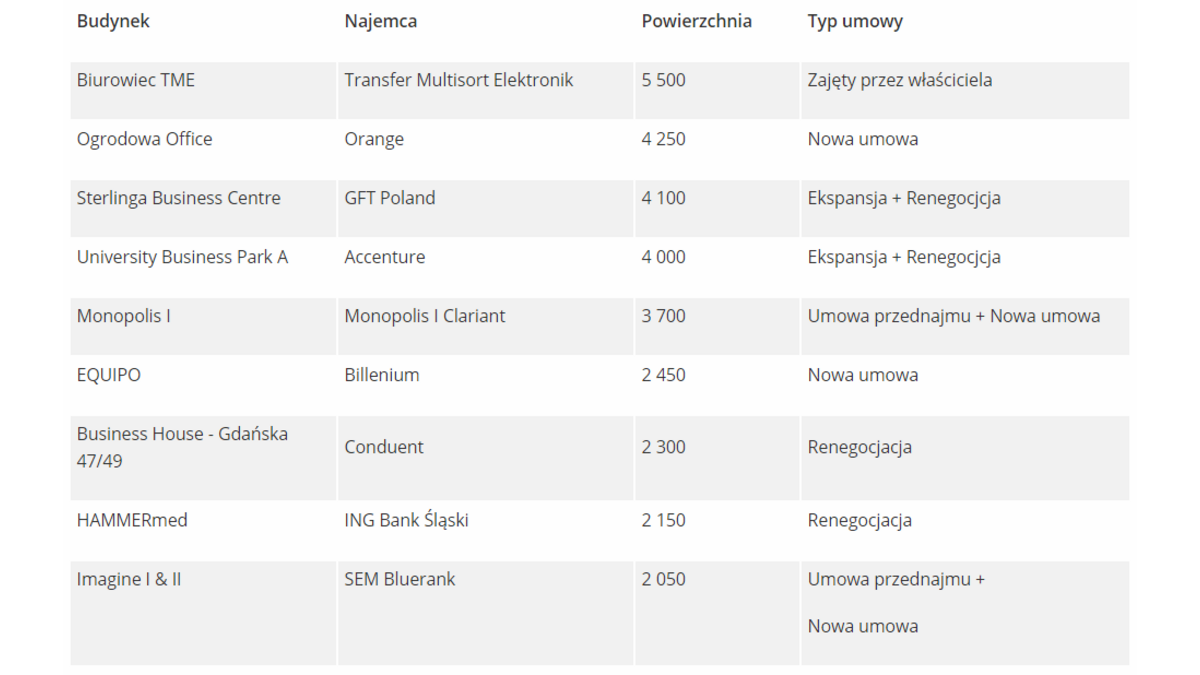
Task: Select the Imagine I & II cell
Action: click(129, 579)
